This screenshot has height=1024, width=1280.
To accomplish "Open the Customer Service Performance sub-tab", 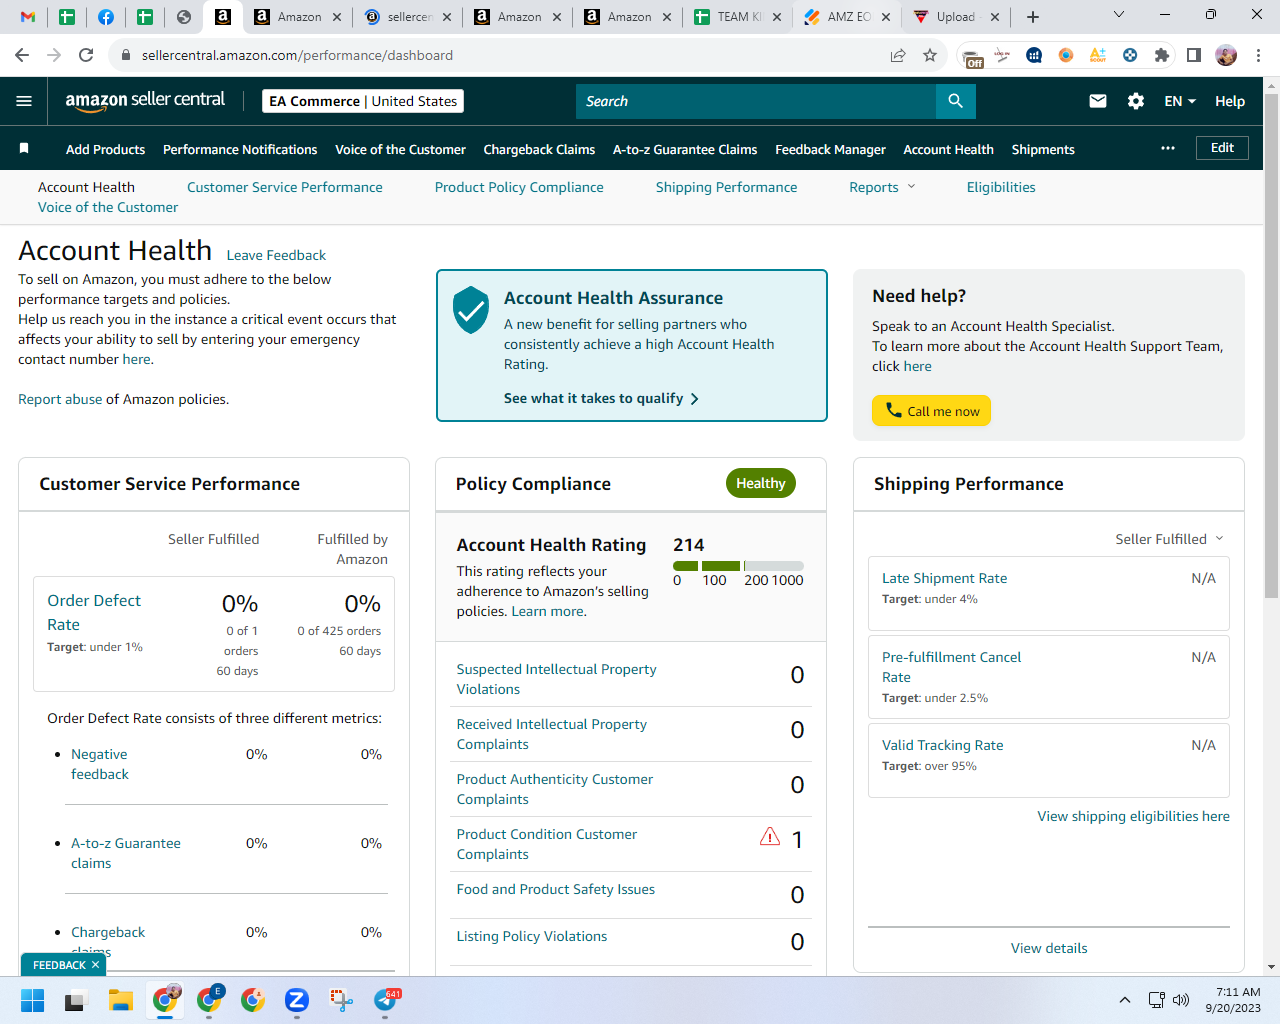I will click(x=285, y=187).
